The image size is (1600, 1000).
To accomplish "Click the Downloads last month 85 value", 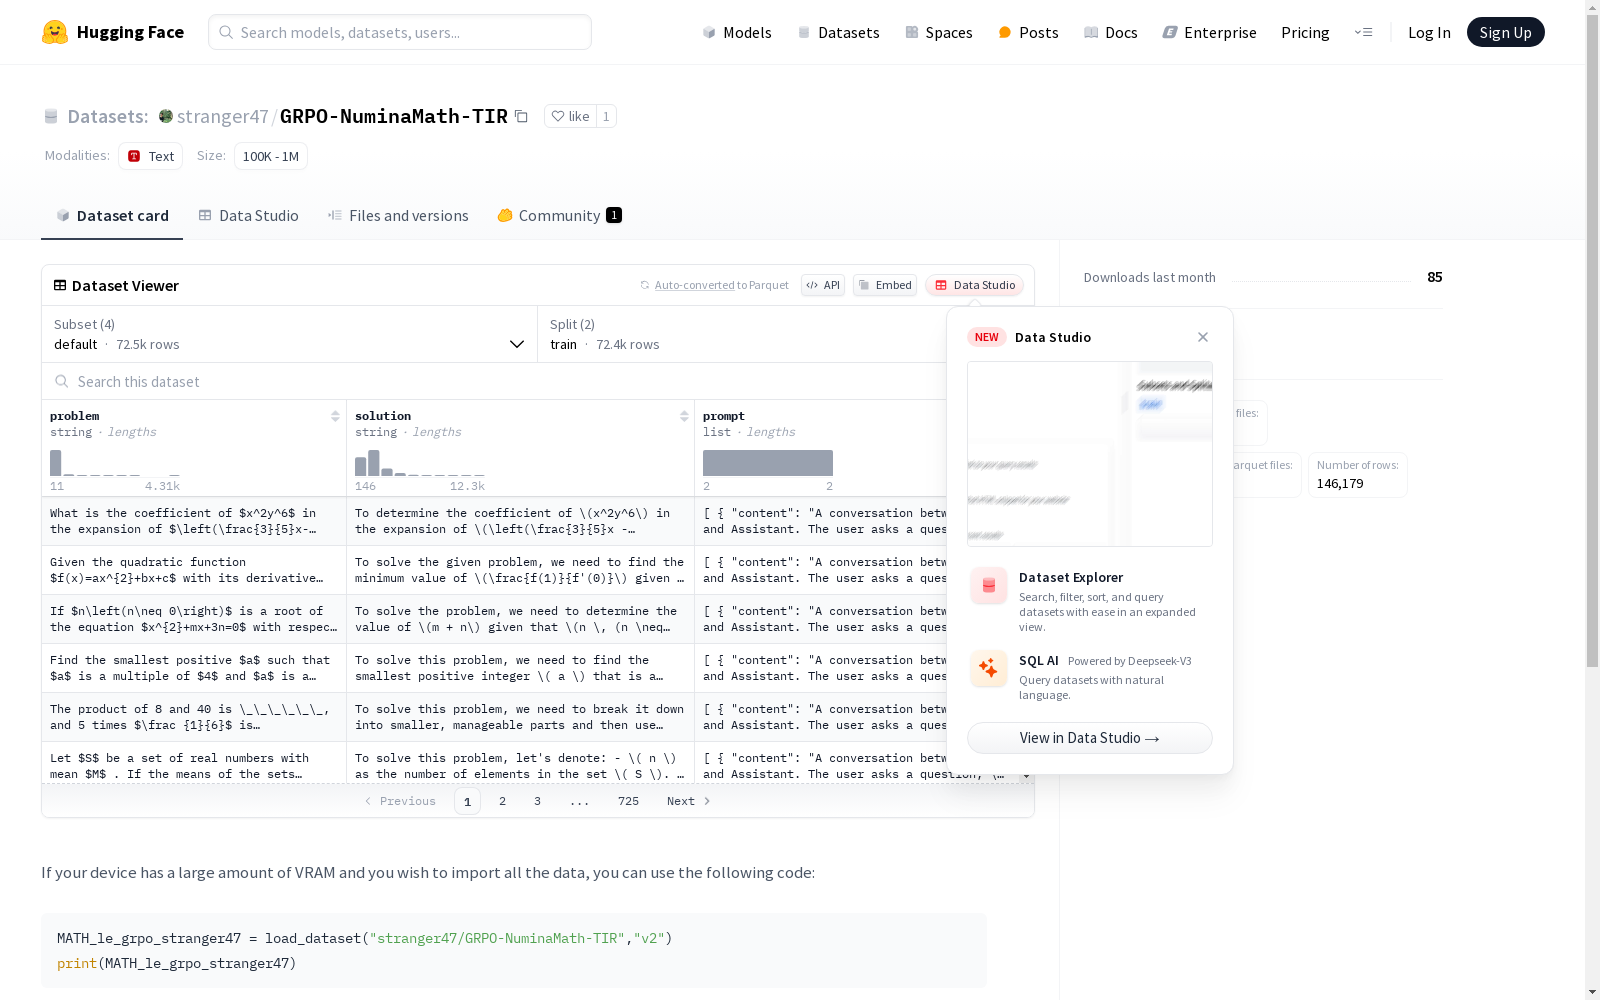I will 1435,277.
